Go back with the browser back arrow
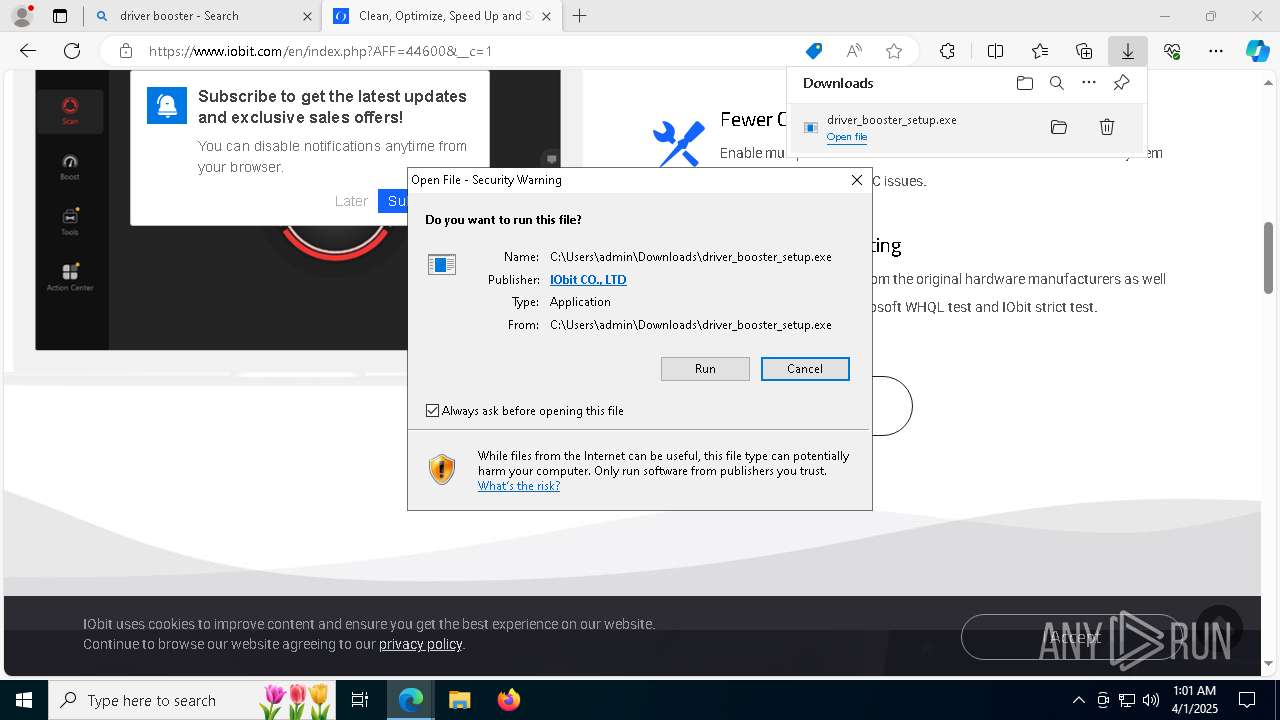The height and width of the screenshot is (720, 1280). tap(28, 51)
